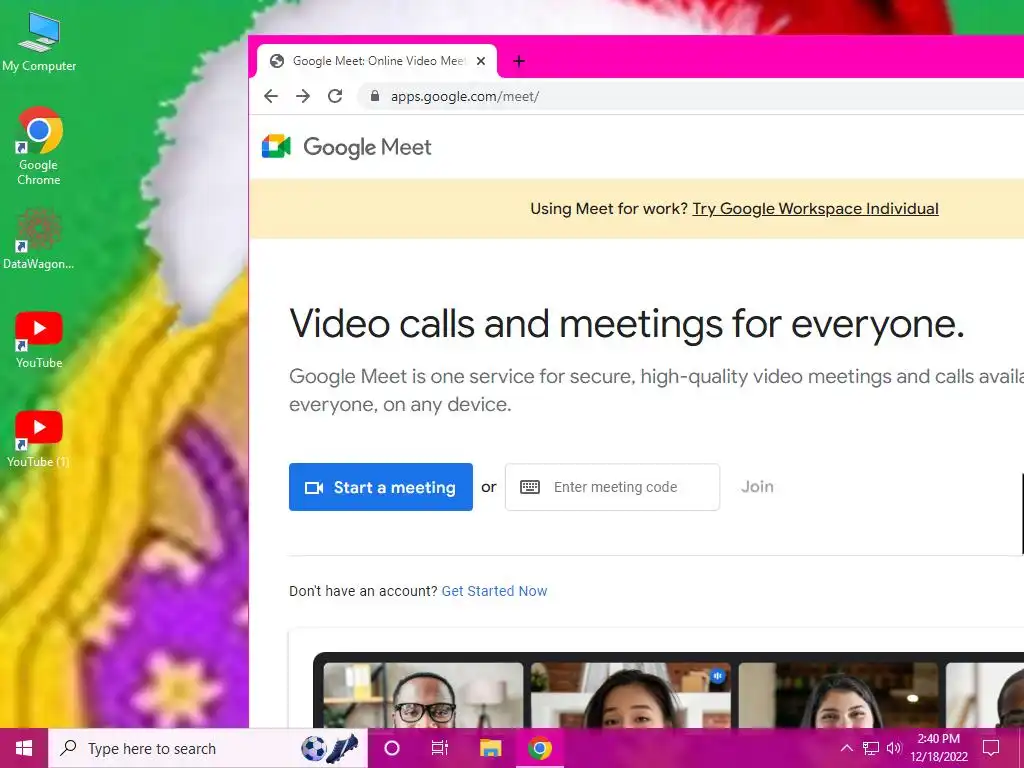This screenshot has width=1024, height=768.
Task: Show hidden system tray icons
Action: pos(846,748)
